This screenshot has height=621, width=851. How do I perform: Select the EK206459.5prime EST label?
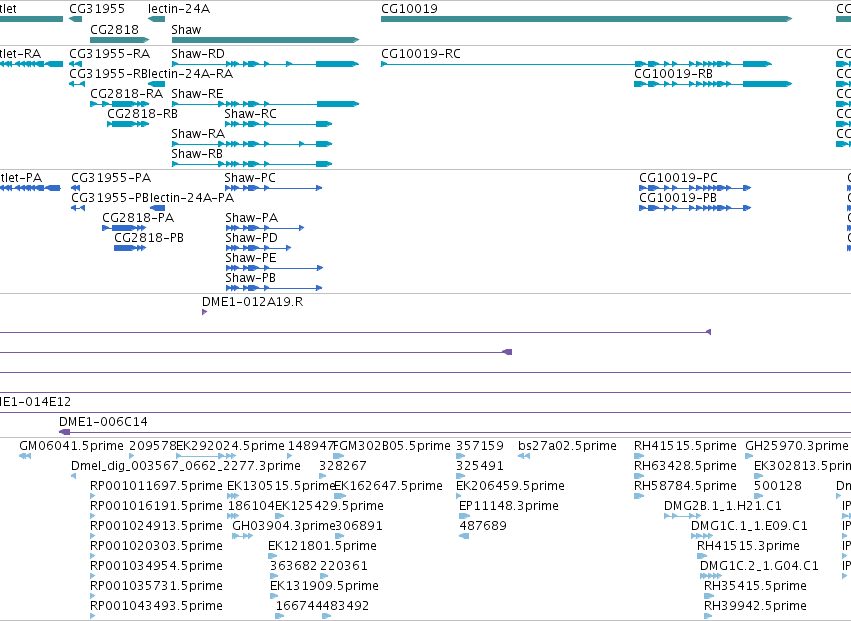click(x=510, y=486)
